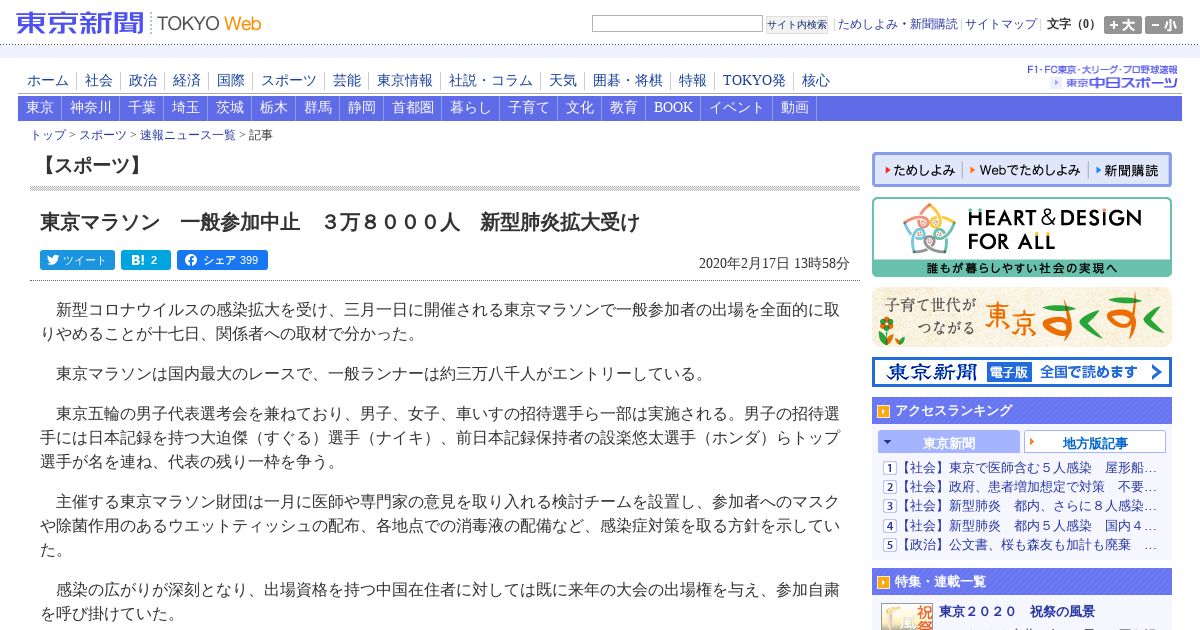Viewport: 1200px width, 630px height.
Task: Click the Hatena B! bookmark button
Action: [146, 260]
